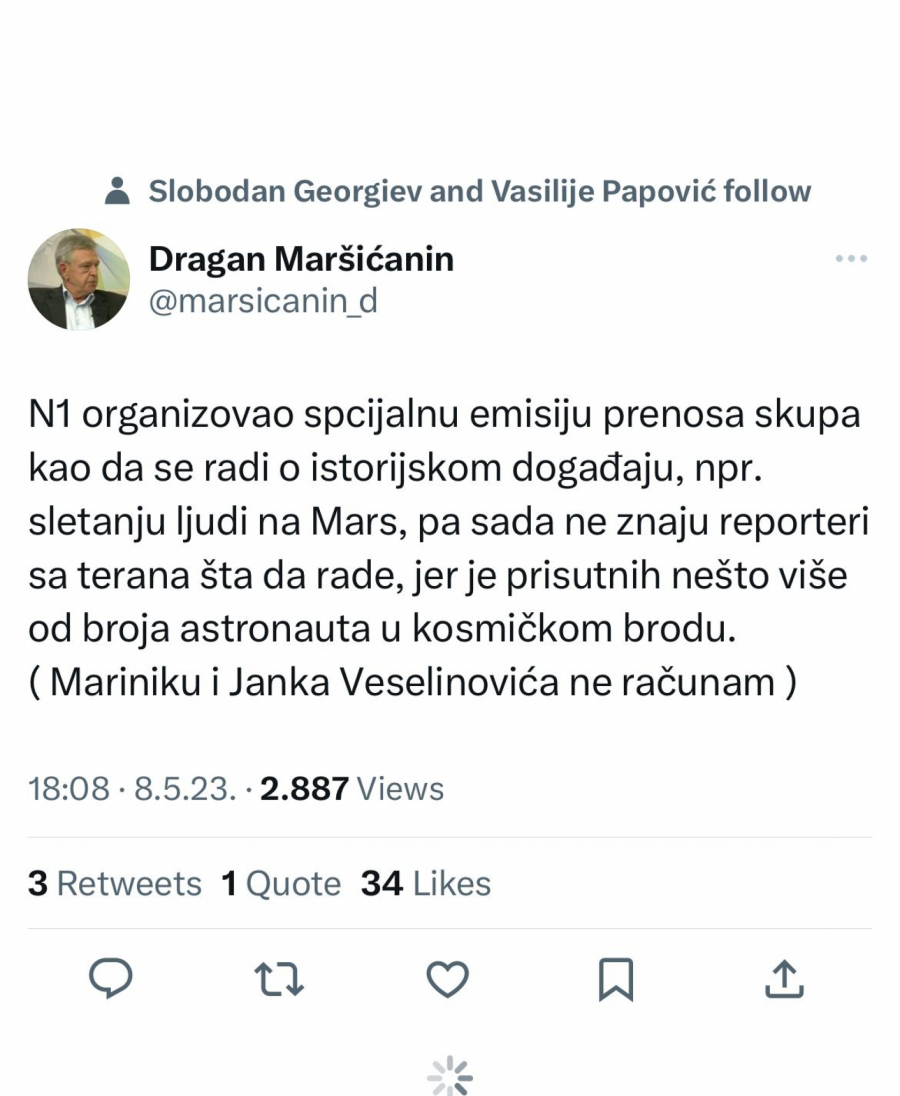Click the 2.887 Views counter
Screen dimensions: 900x1096
point(352,789)
